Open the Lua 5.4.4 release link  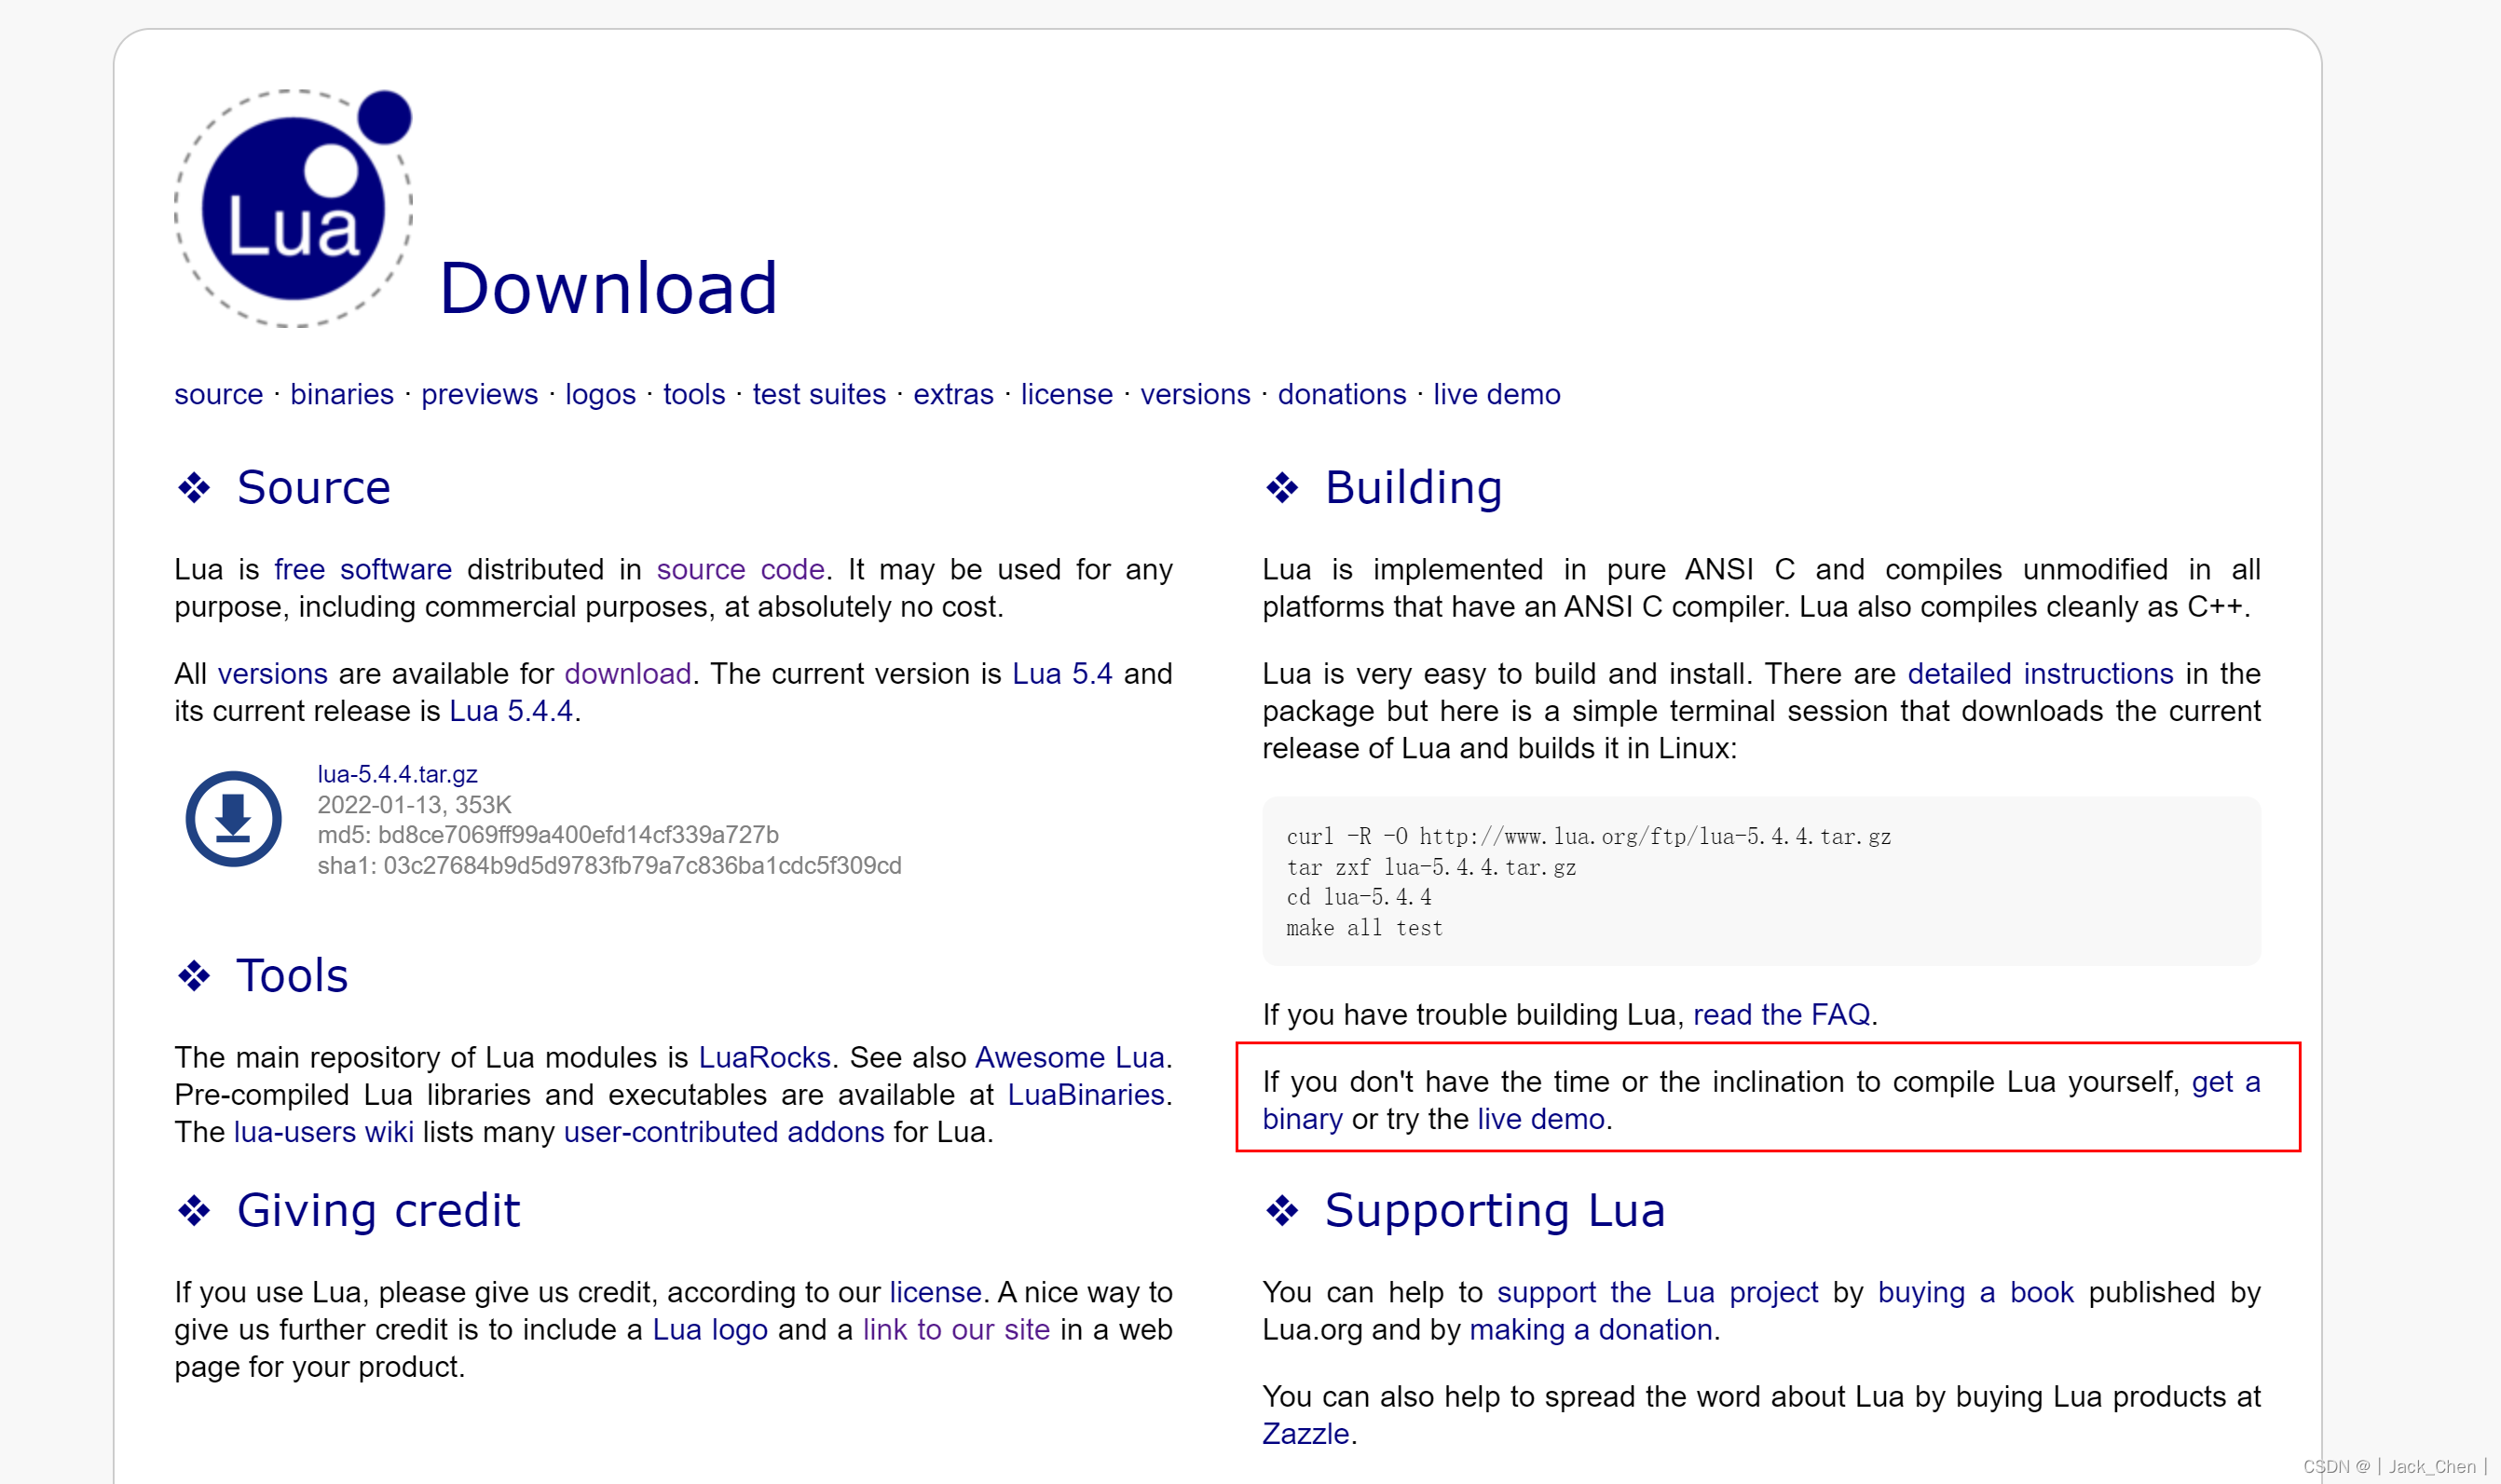[x=511, y=710]
